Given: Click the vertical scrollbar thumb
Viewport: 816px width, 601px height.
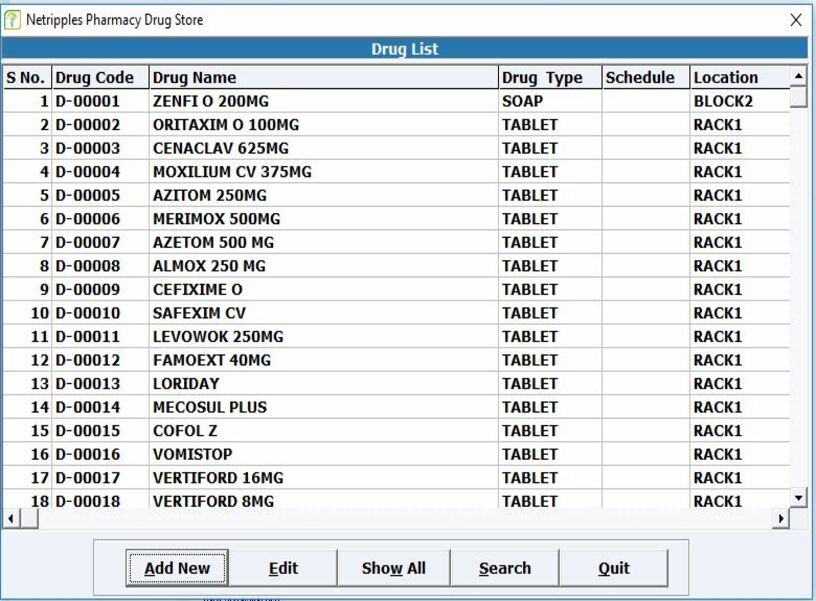Looking at the screenshot, I should [x=798, y=97].
